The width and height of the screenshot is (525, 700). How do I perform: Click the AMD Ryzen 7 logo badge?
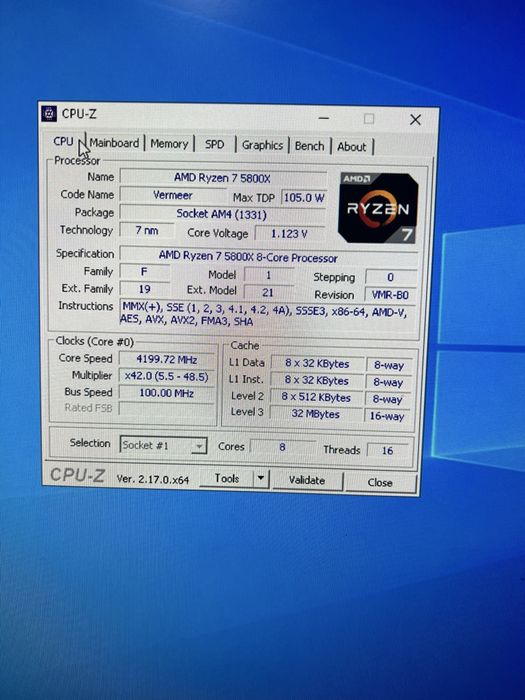(x=378, y=208)
